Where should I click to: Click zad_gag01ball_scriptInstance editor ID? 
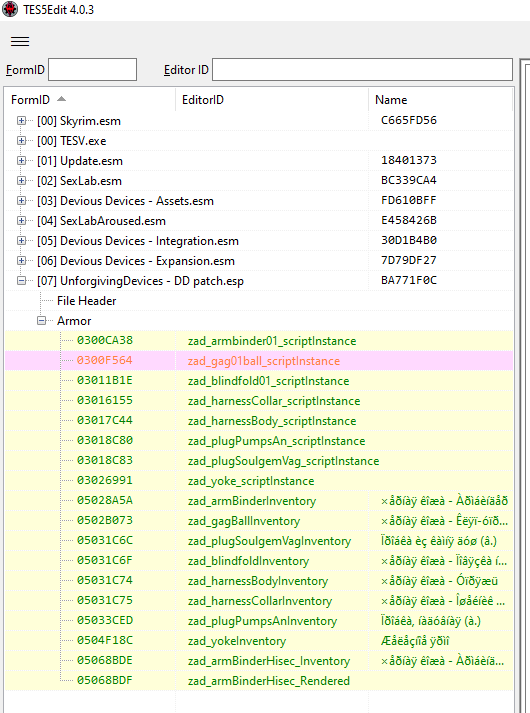click(x=264, y=362)
